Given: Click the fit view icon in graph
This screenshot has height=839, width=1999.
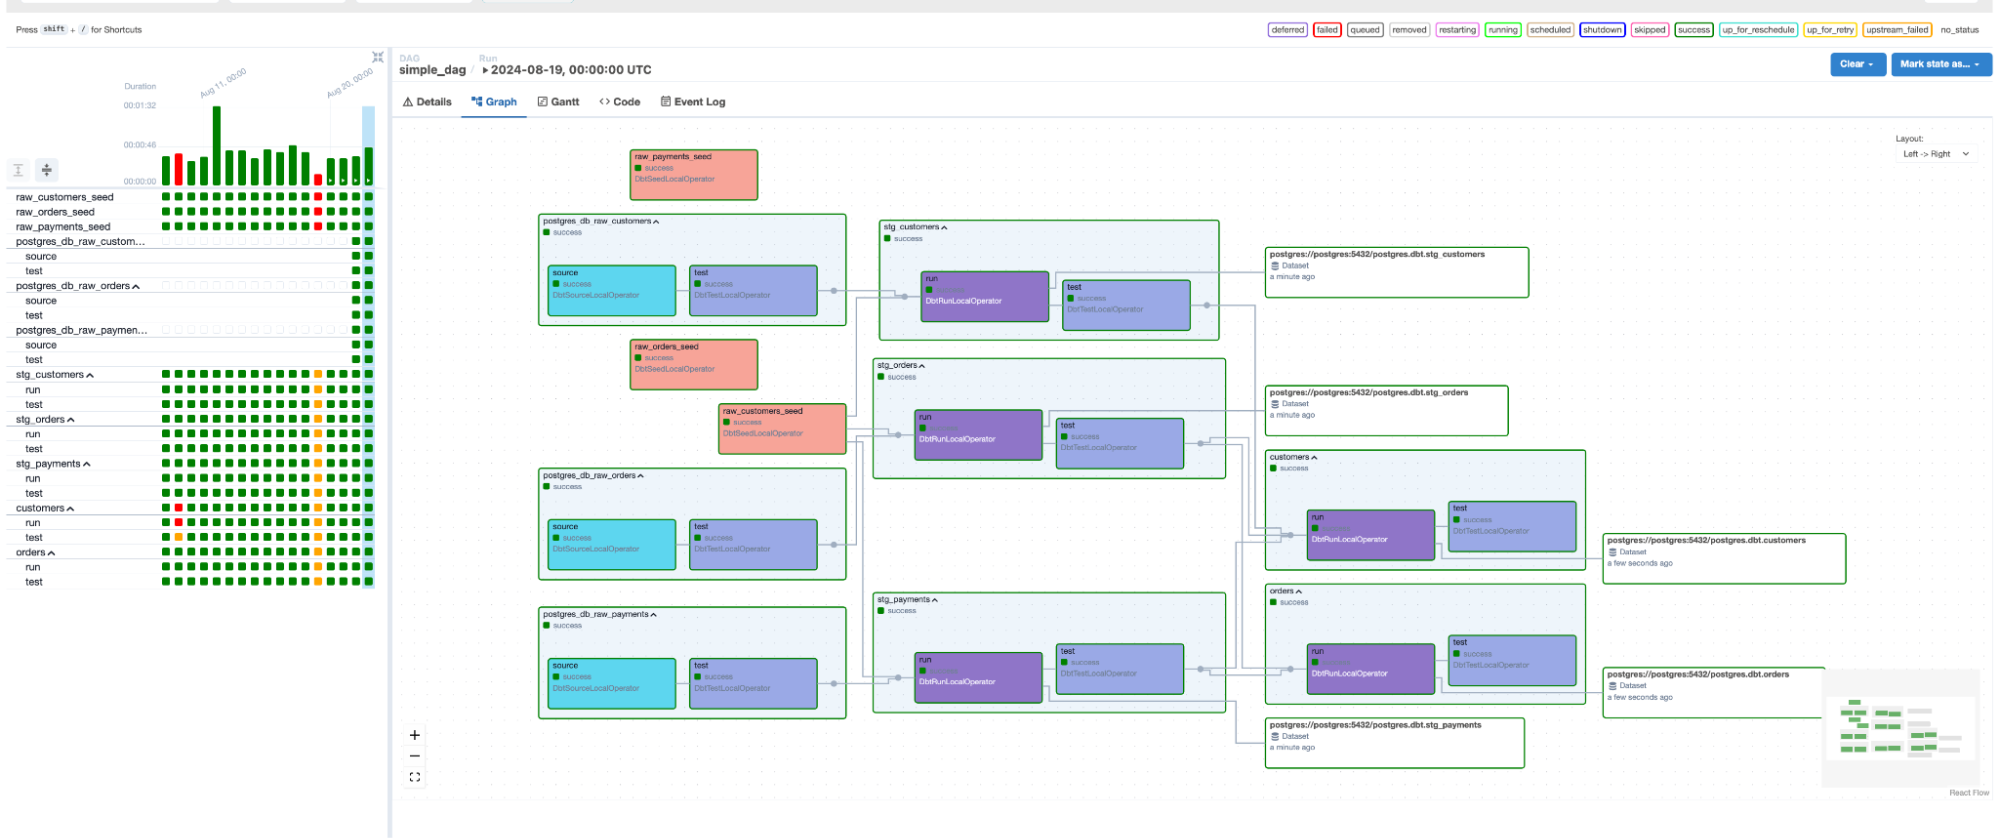Looking at the screenshot, I should [415, 777].
